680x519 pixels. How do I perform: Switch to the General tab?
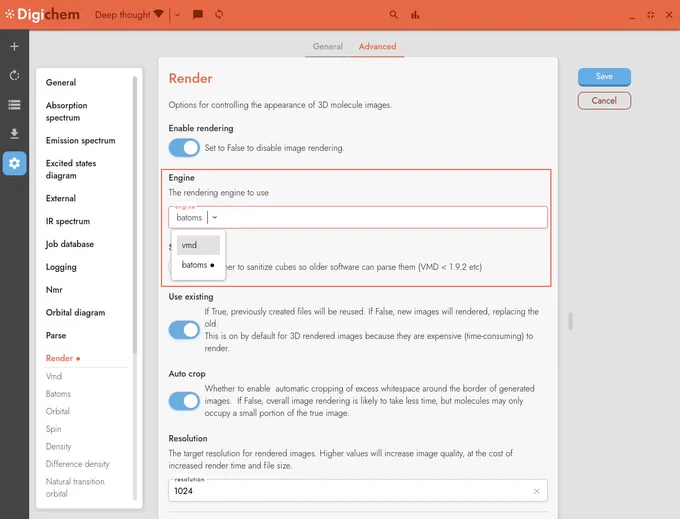click(x=327, y=46)
